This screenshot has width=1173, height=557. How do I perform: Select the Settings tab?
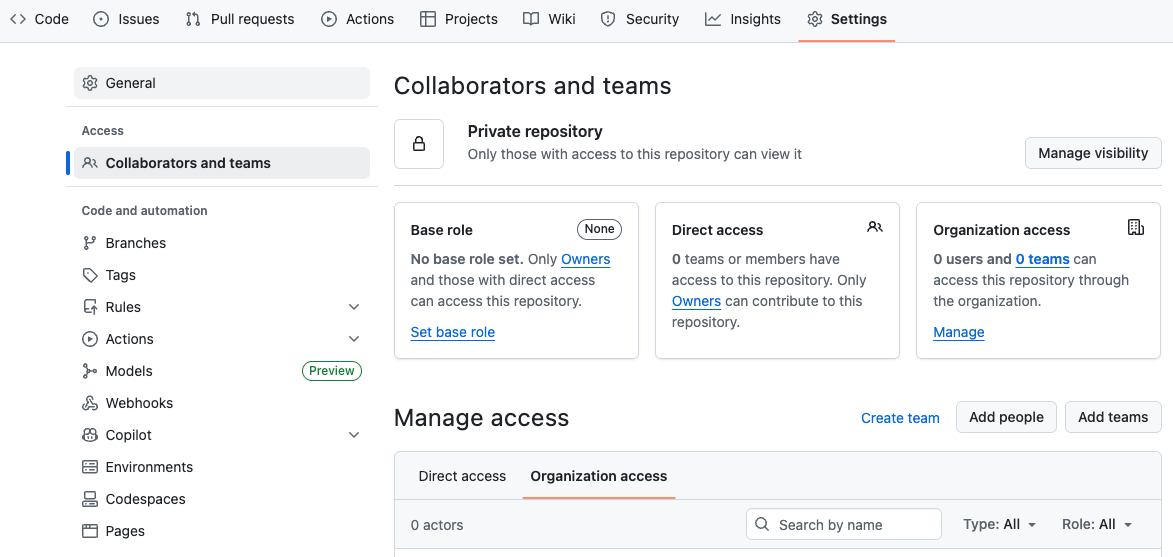[x=847, y=19]
